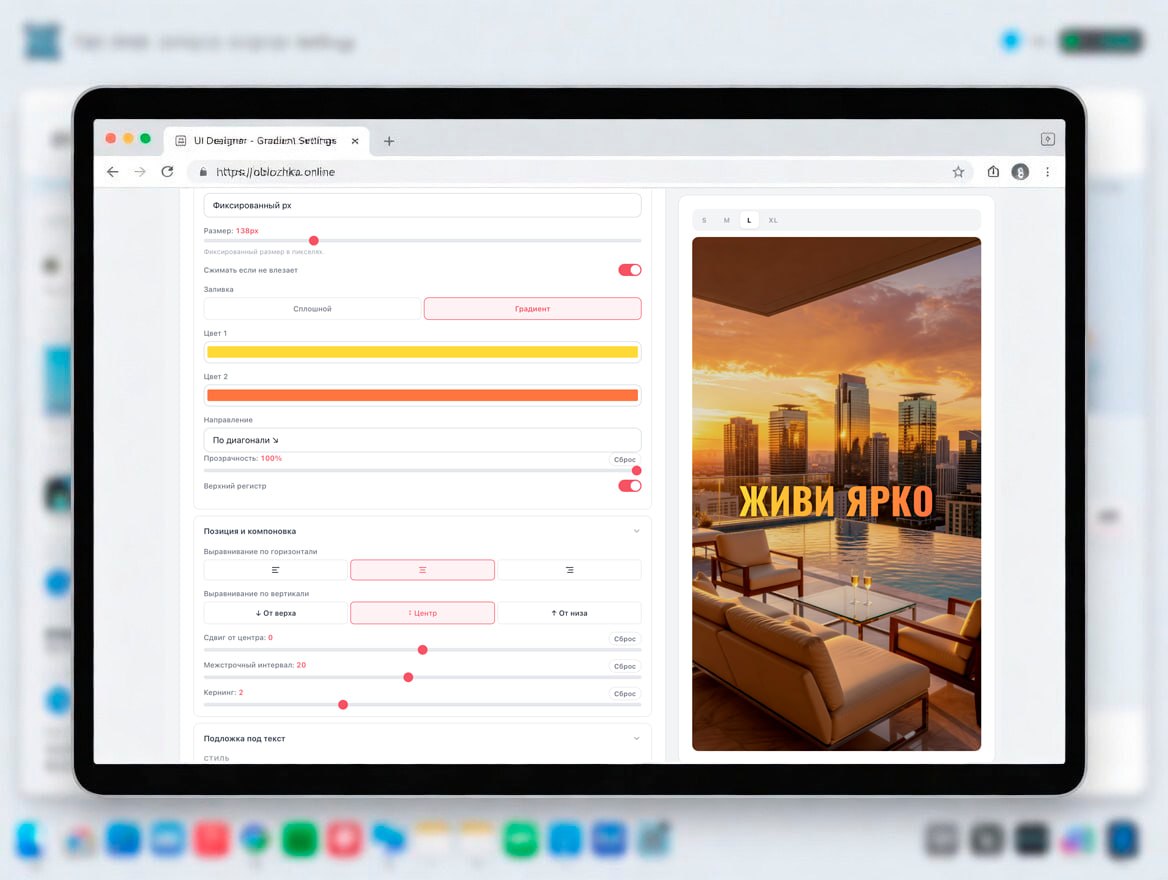The width and height of the screenshot is (1168, 880).
Task: Choose 'Сплошной' fill option
Action: click(x=312, y=309)
